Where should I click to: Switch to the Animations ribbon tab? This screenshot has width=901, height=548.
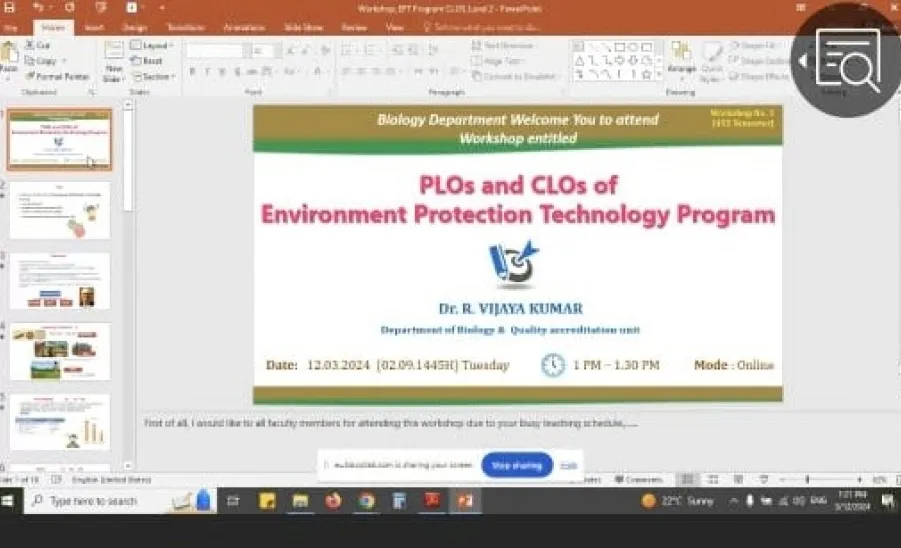[x=244, y=27]
